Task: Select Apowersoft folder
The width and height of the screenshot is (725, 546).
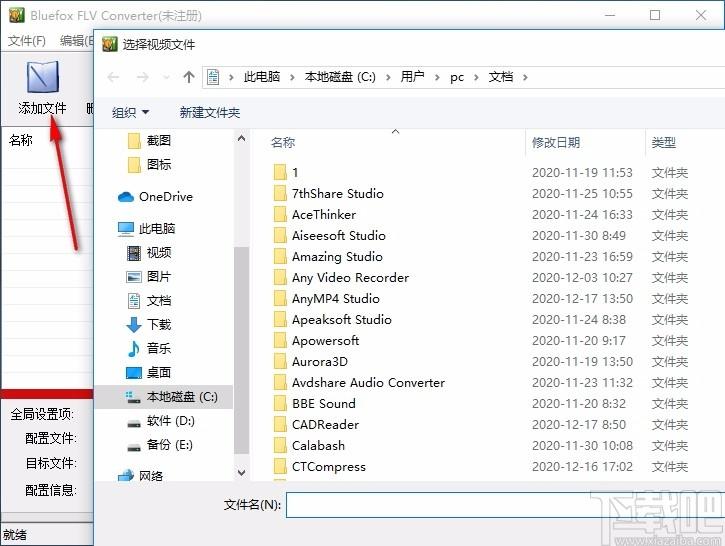Action: (x=316, y=341)
